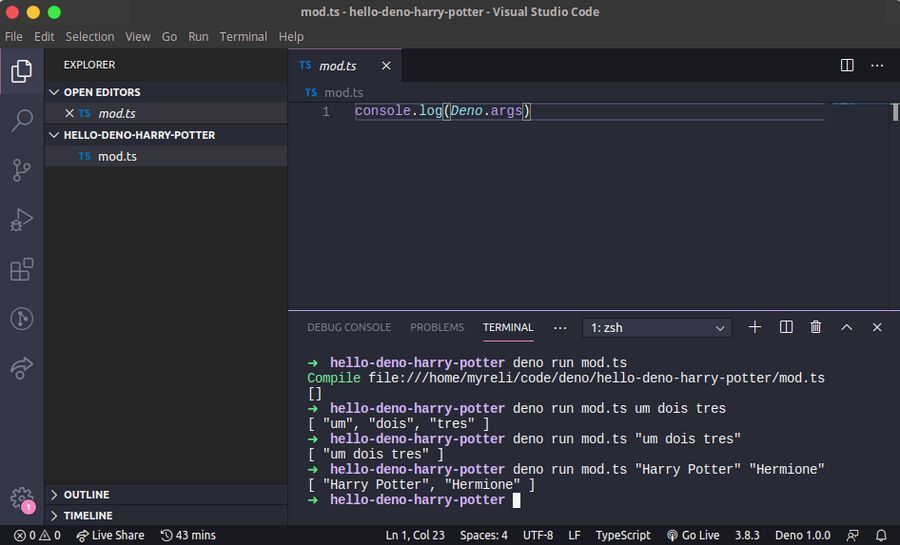Split the terminal panel
The width and height of the screenshot is (900, 545).
coord(786,327)
